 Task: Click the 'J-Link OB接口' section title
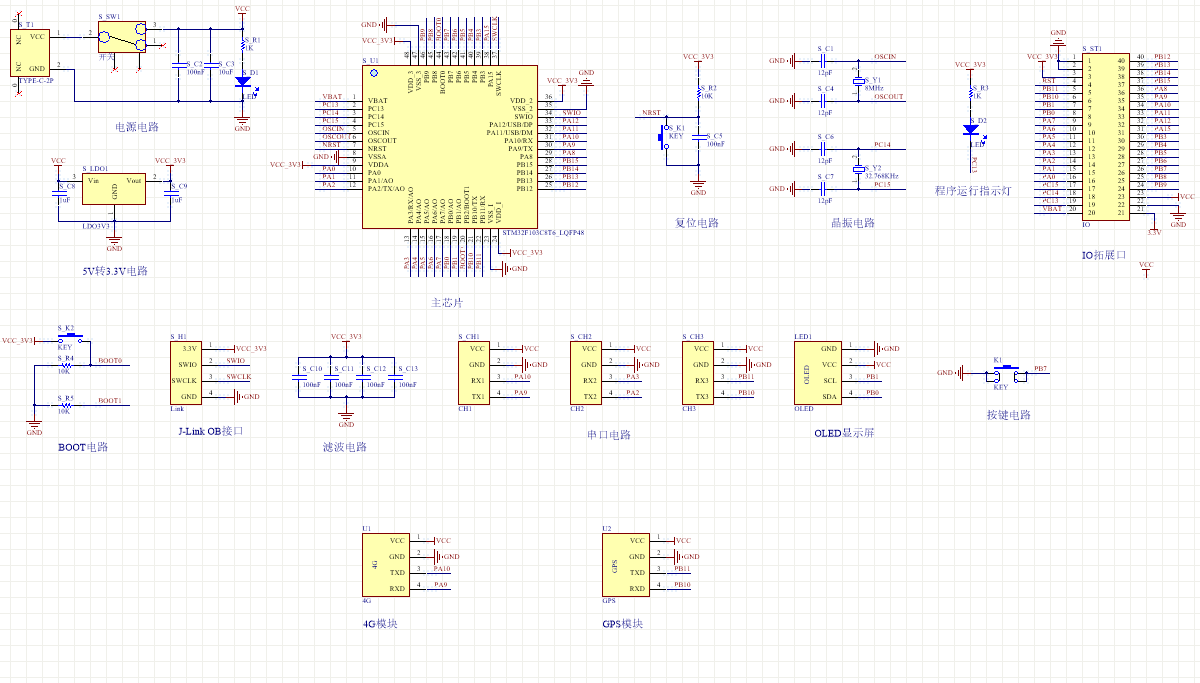pyautogui.click(x=210, y=431)
